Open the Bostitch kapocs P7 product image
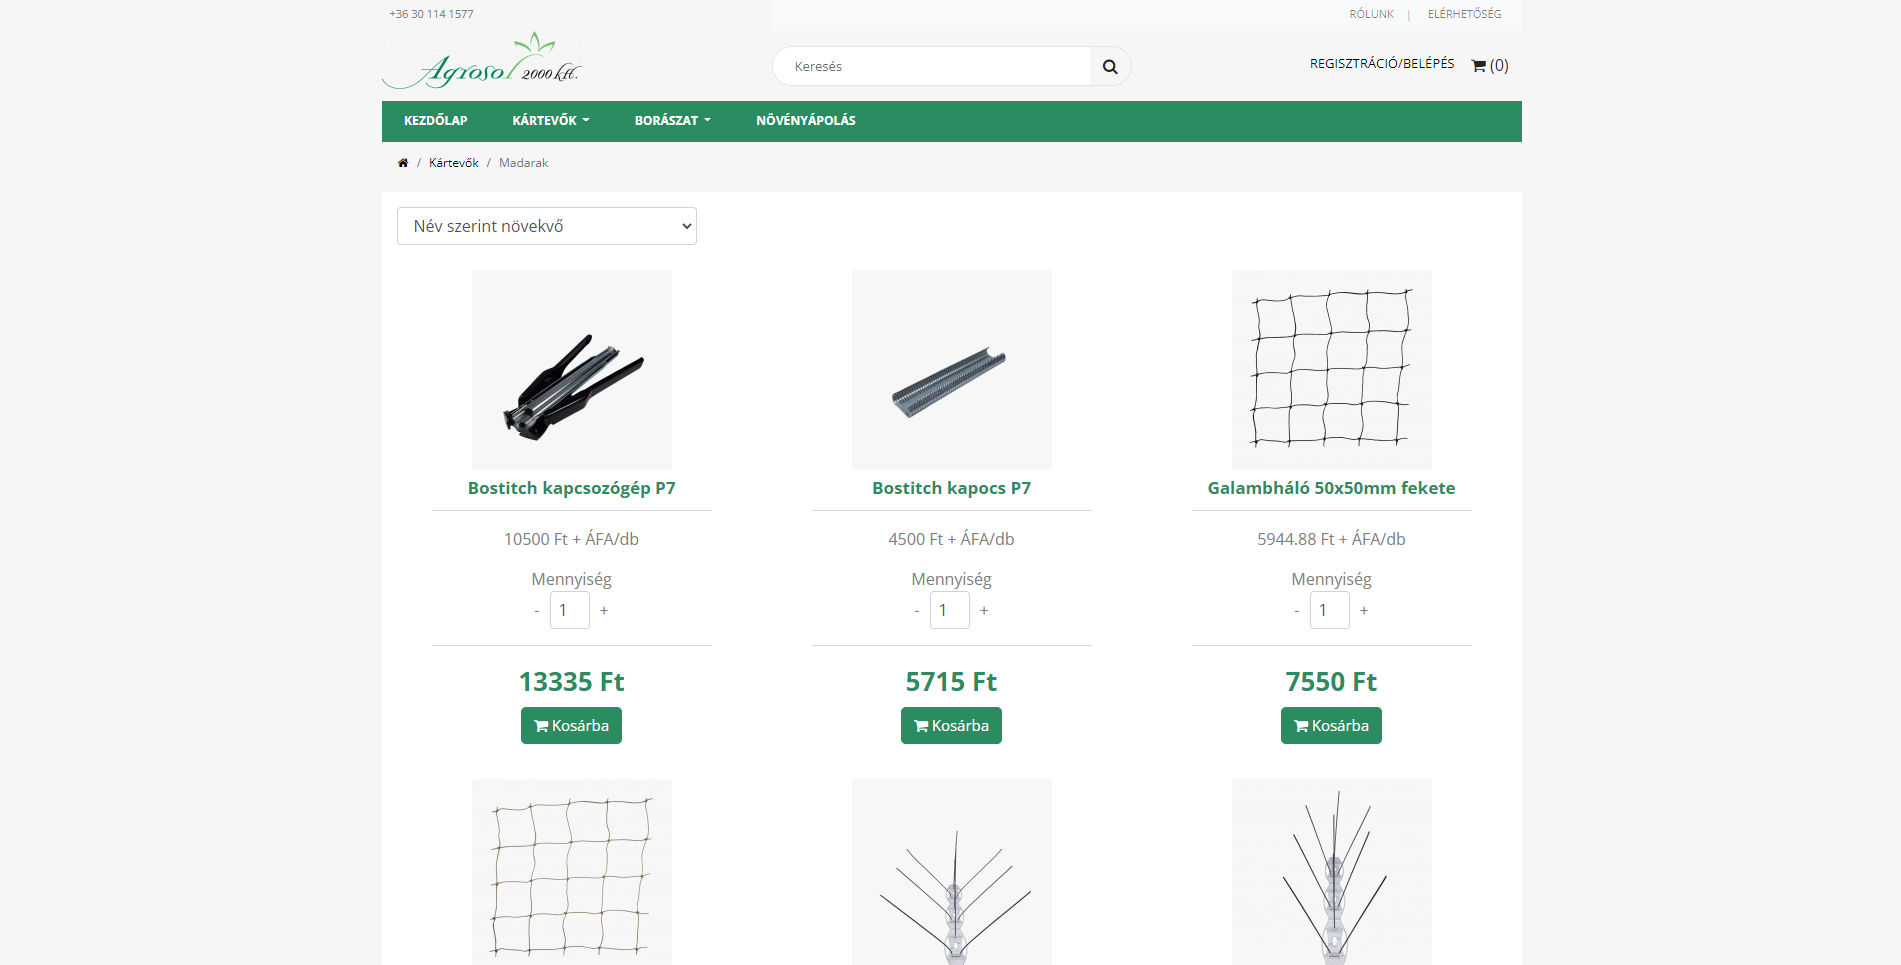Screen dimensions: 1901x965 click(952, 370)
